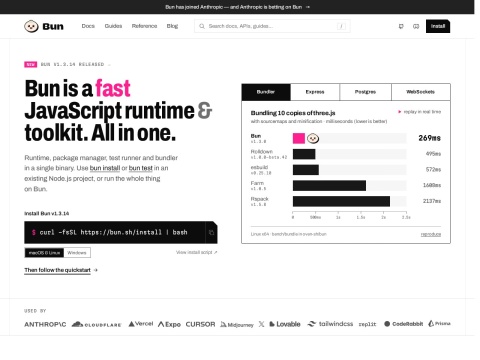The height and width of the screenshot is (360, 480).
Task: Click the Farm benchmark bar
Action: tap(329, 186)
